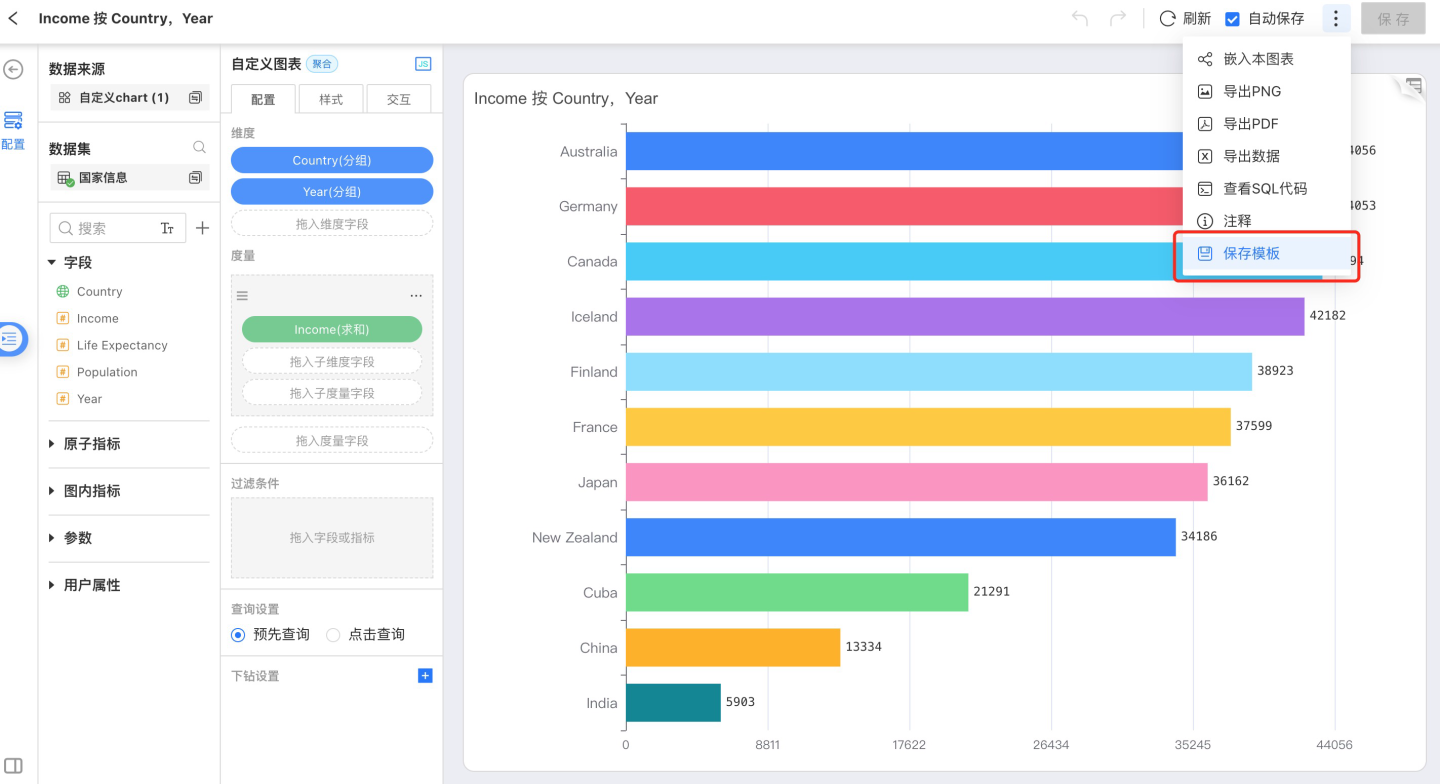Select the 预先查询 radio button

pos(238,635)
